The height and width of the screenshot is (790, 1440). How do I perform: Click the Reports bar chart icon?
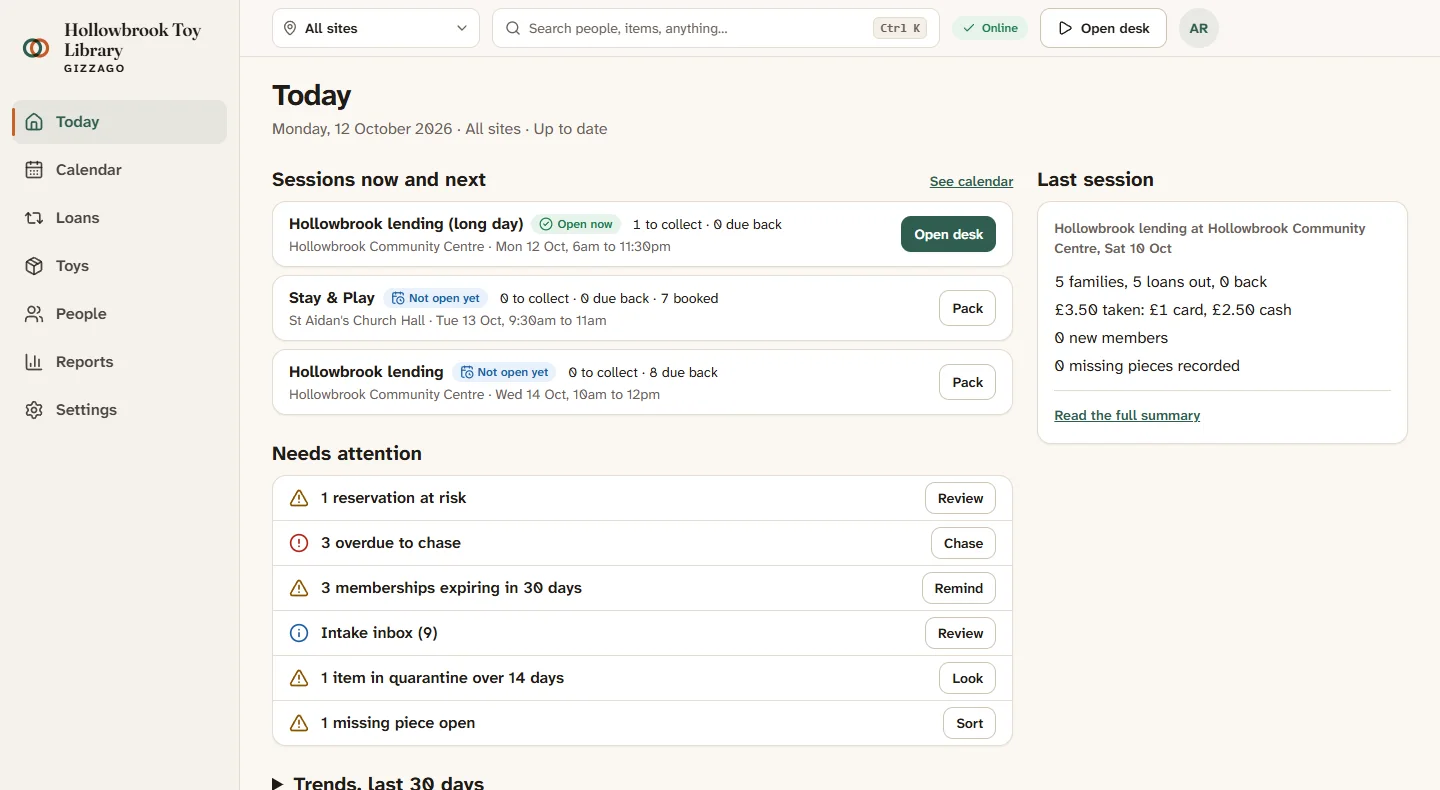click(x=34, y=362)
